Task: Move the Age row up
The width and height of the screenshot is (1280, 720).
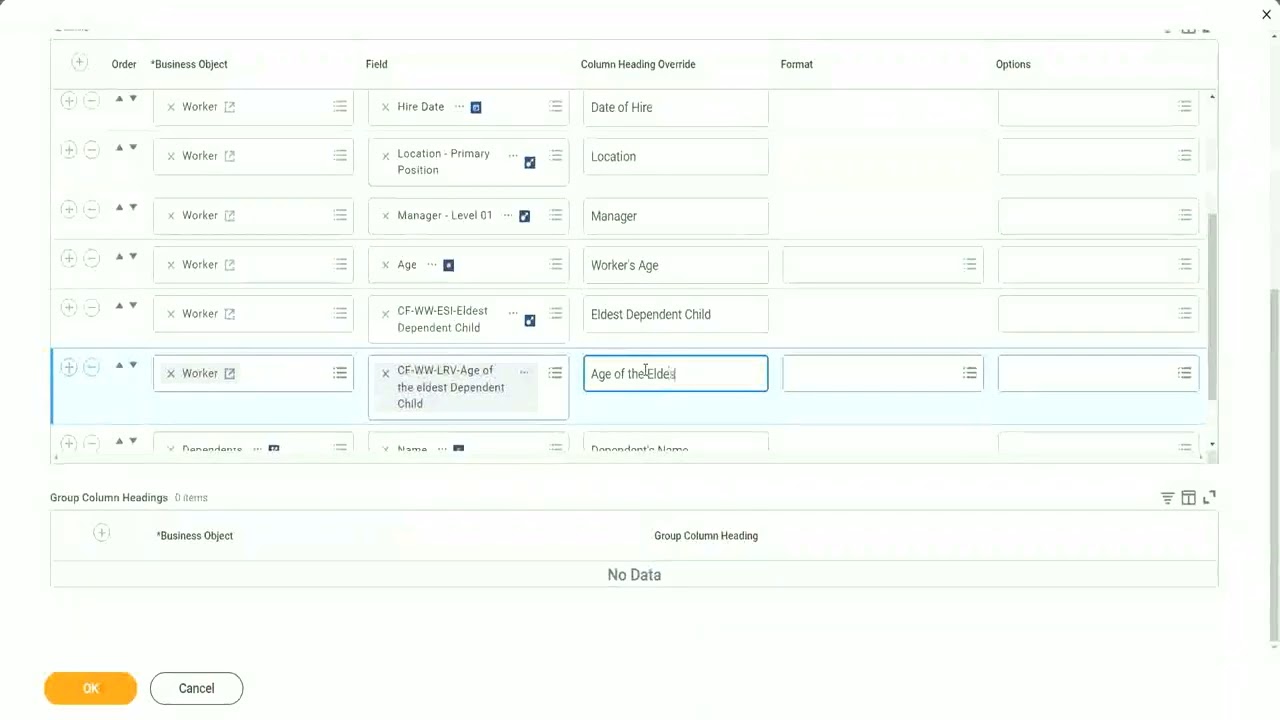Action: coord(120,256)
